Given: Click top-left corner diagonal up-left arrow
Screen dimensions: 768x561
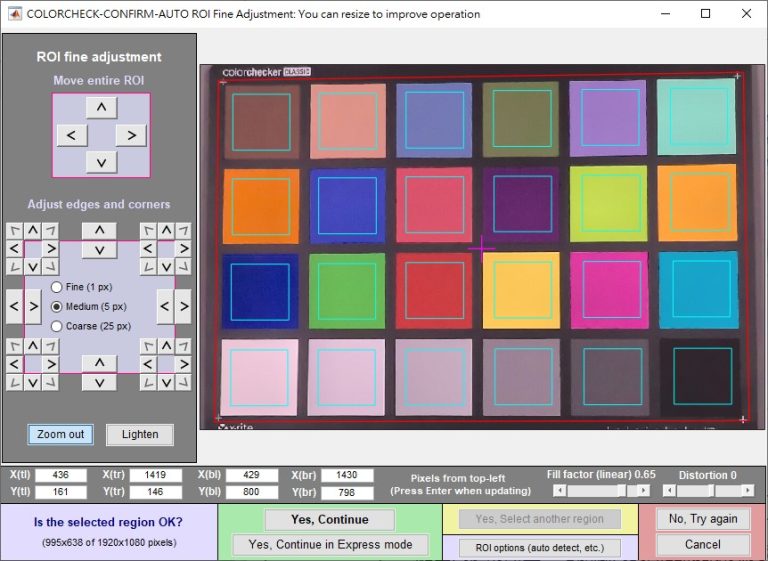Looking at the screenshot, I should tap(15, 230).
